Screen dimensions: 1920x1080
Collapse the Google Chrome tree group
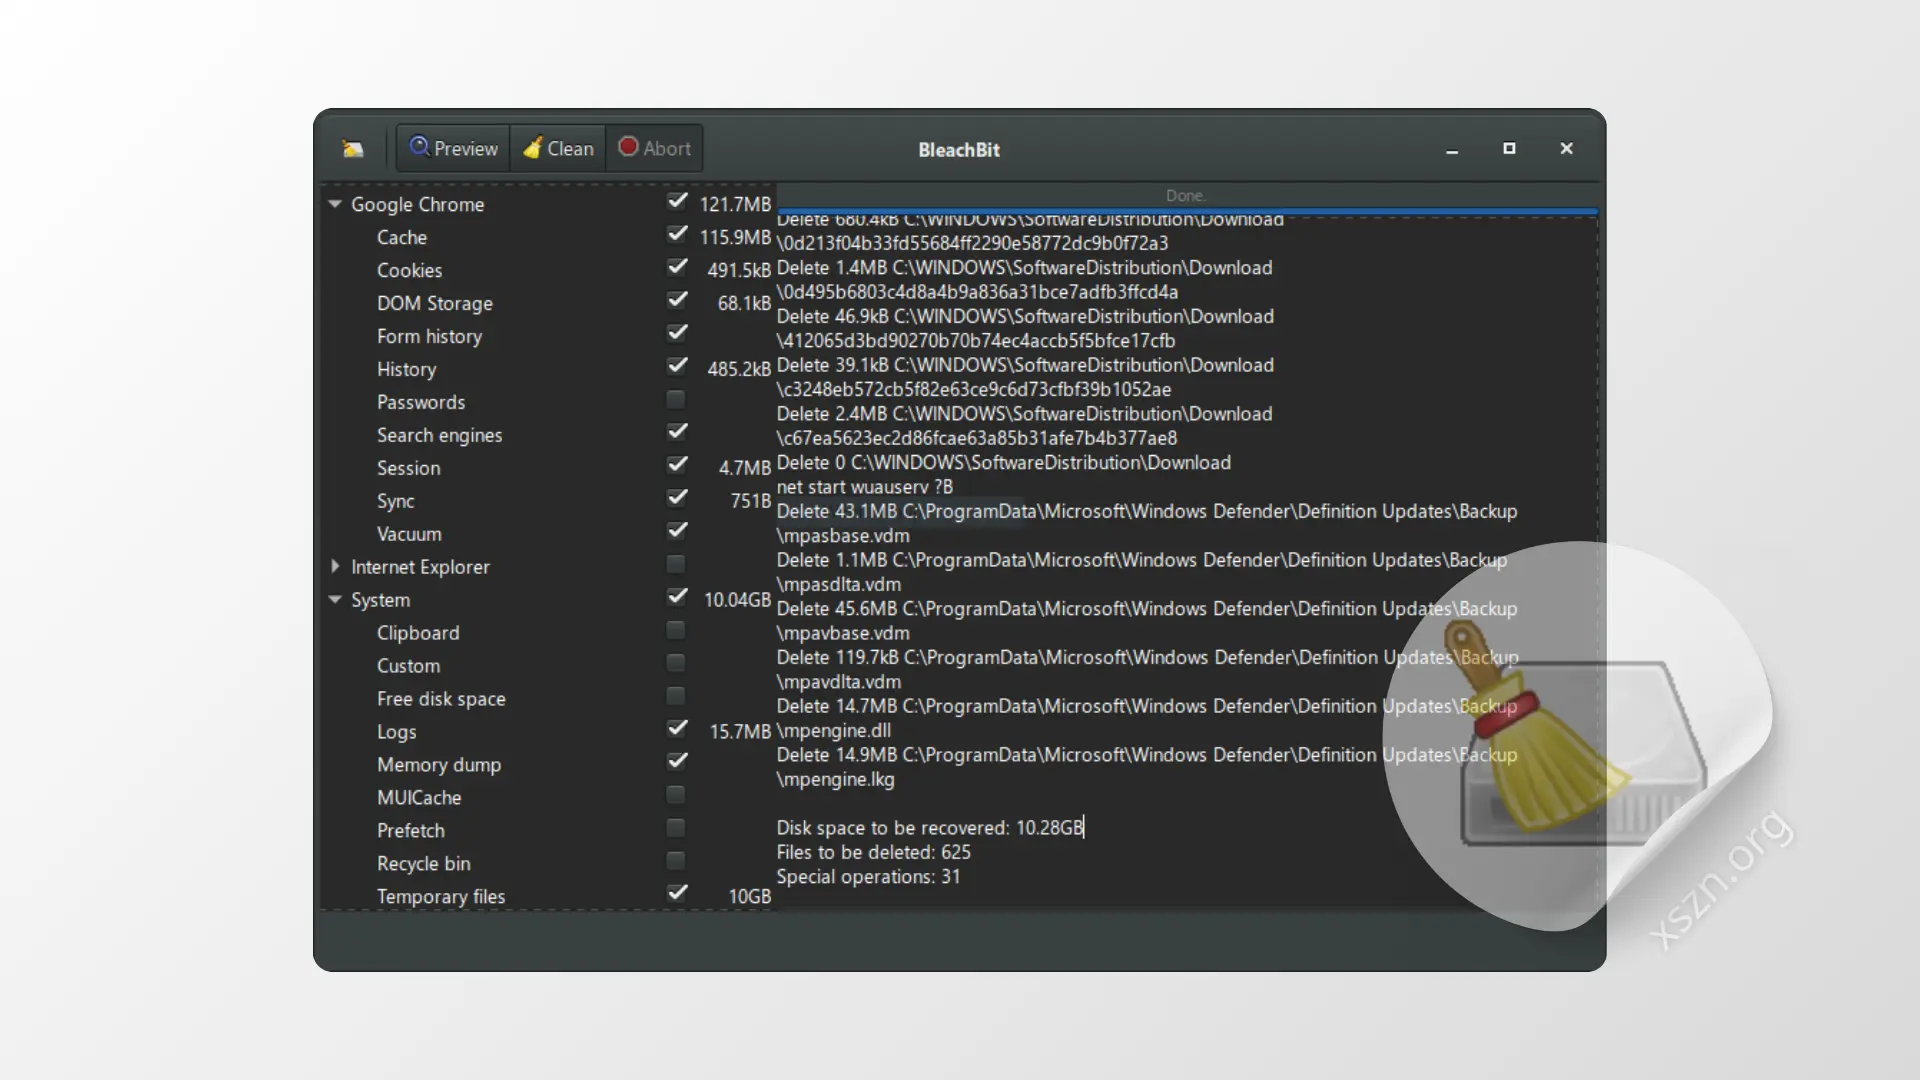point(335,204)
